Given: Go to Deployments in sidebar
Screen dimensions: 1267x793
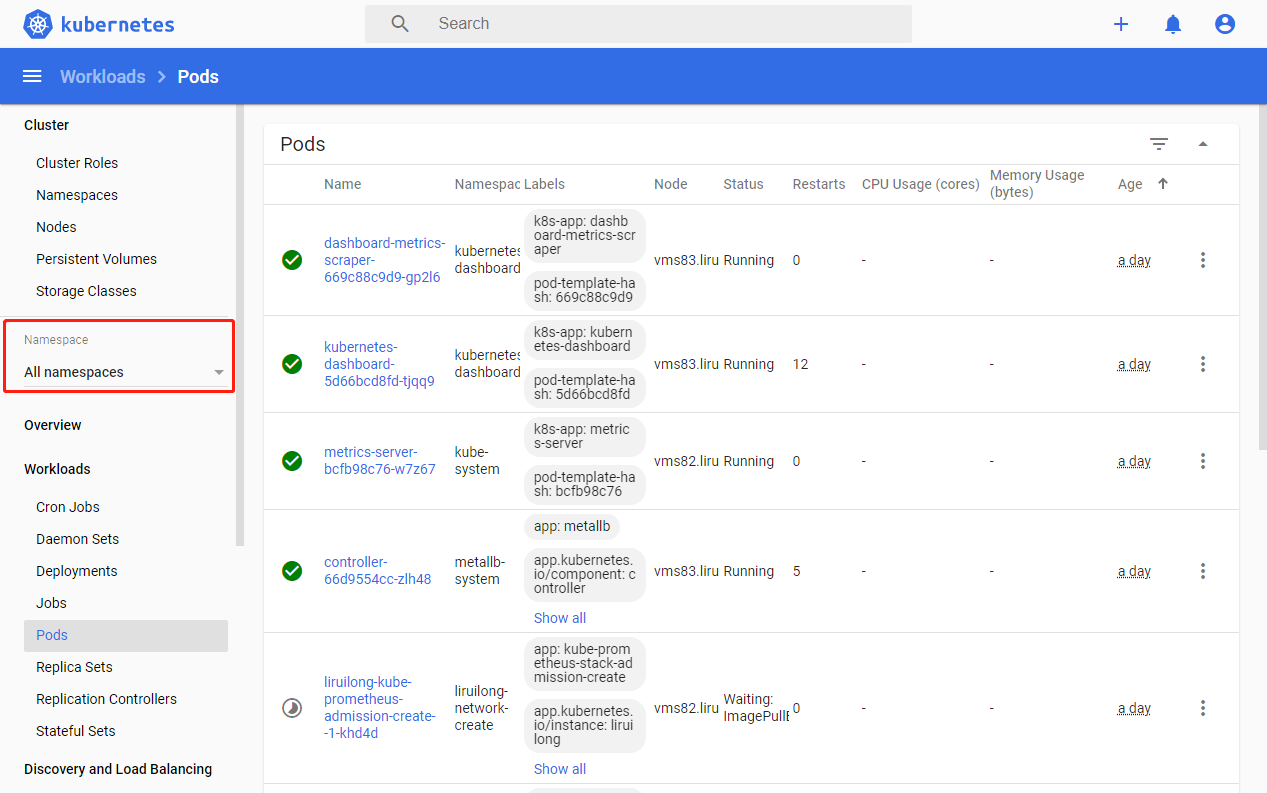Looking at the screenshot, I should click(x=77, y=571).
